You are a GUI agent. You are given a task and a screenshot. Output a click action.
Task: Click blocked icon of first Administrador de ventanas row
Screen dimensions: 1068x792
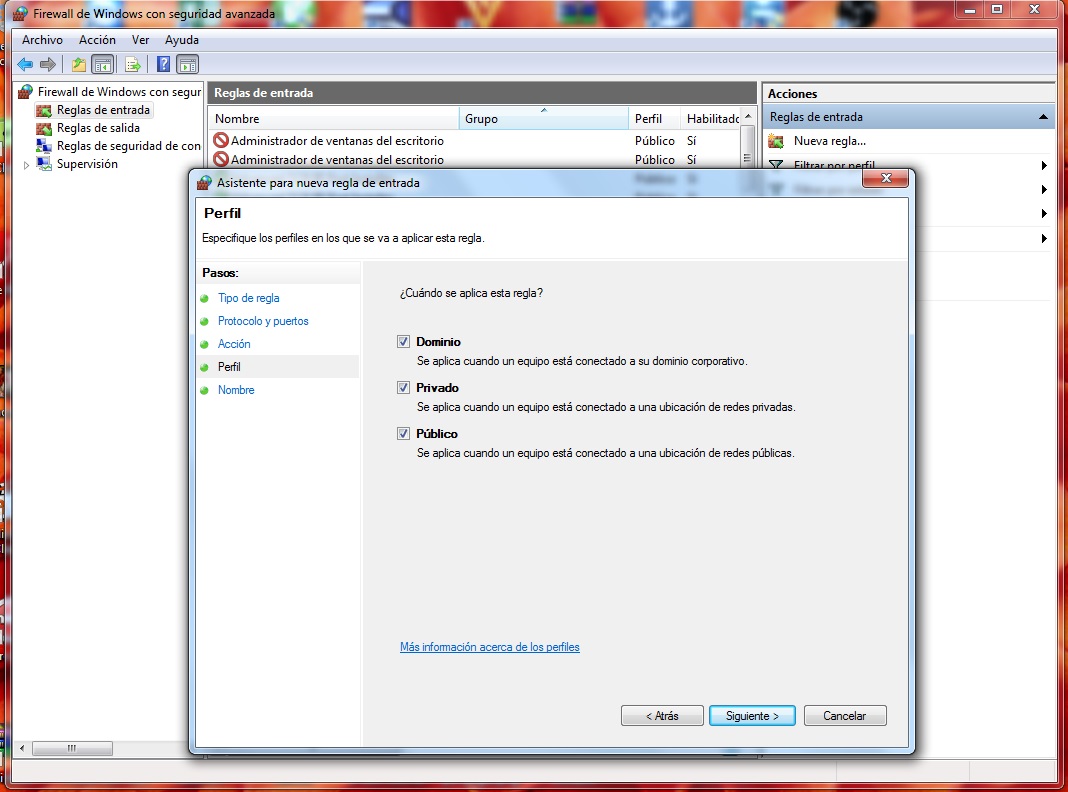[221, 140]
